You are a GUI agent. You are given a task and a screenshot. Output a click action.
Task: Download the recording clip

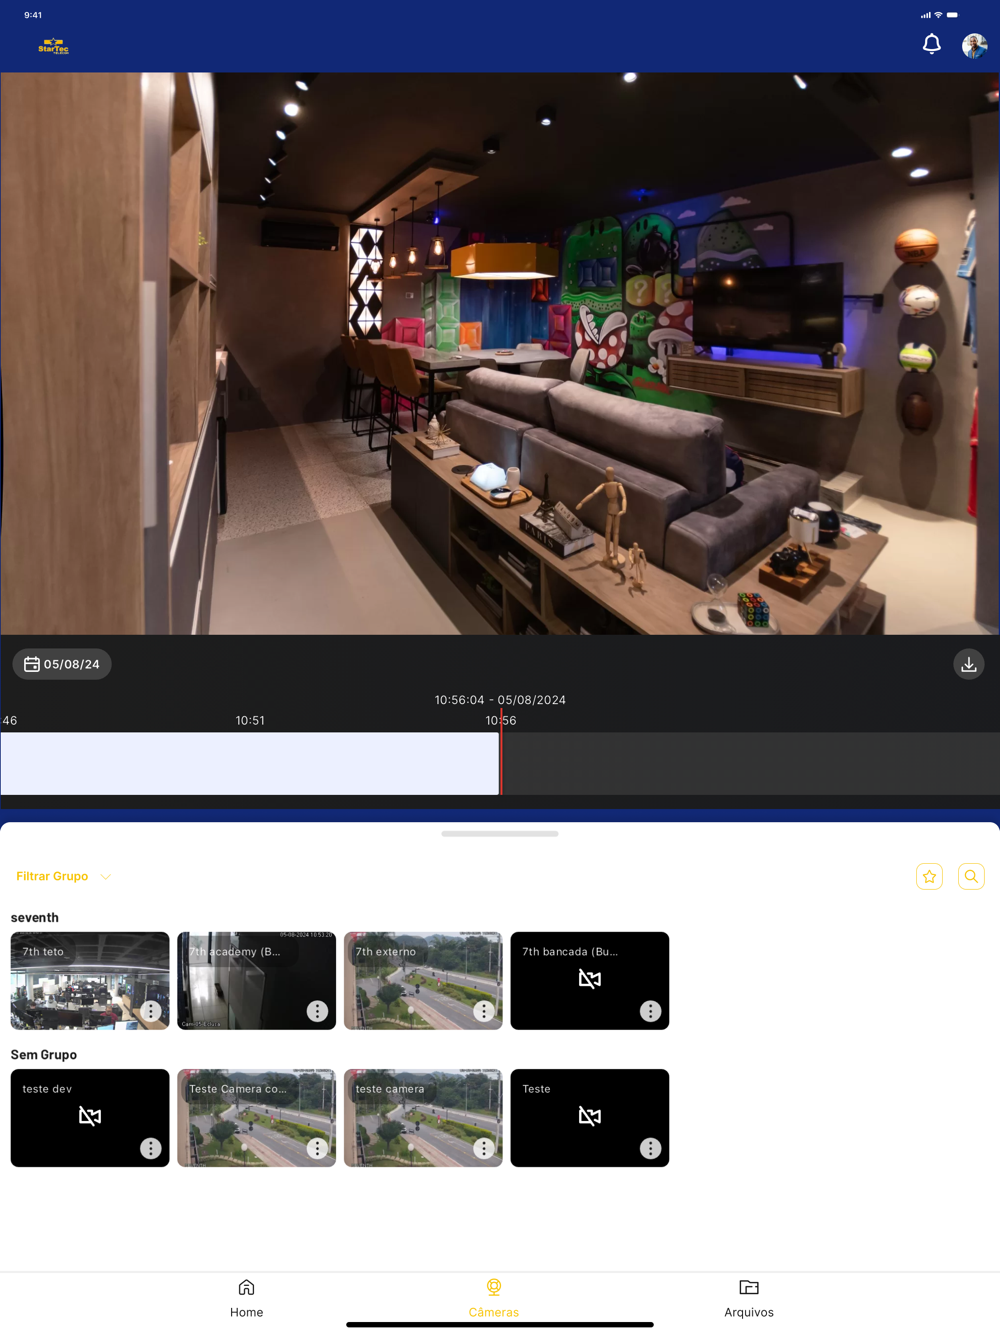click(x=968, y=664)
